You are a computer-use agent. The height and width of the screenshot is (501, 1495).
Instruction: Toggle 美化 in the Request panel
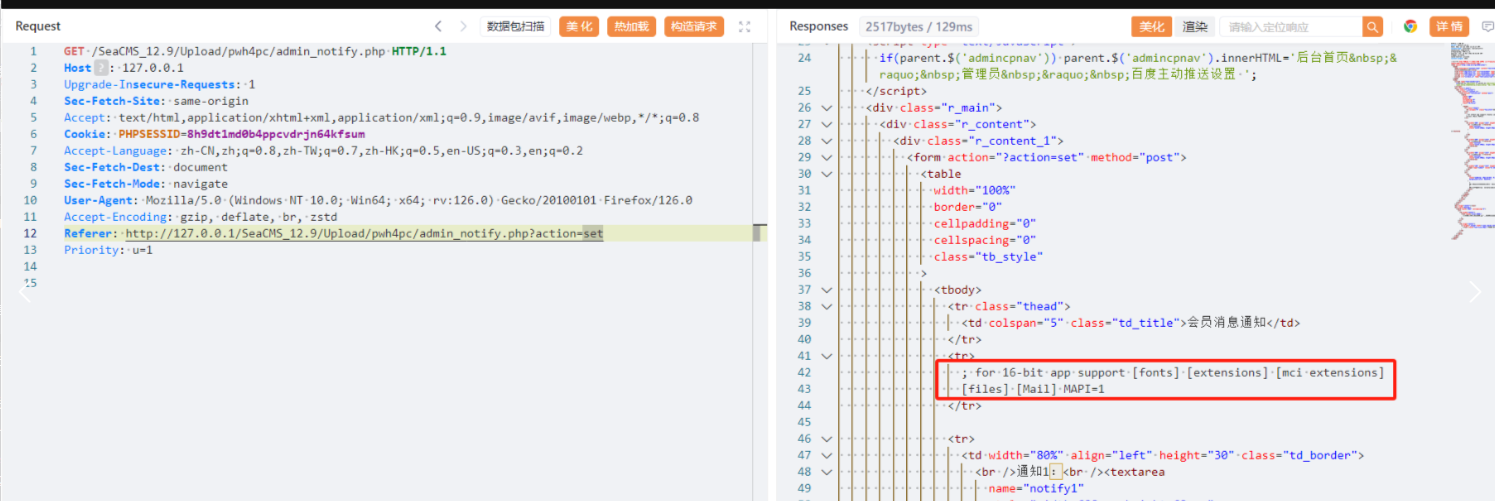click(x=579, y=27)
